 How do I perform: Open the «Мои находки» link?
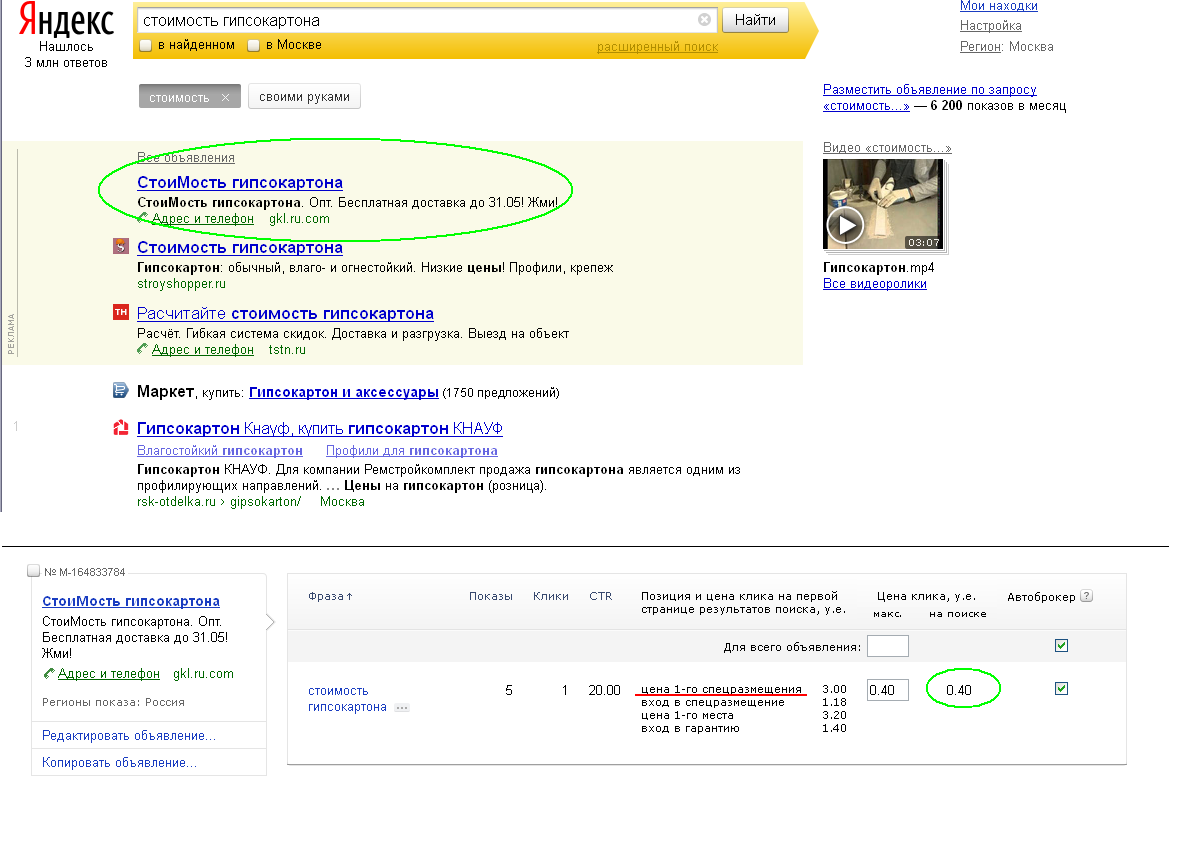(x=998, y=6)
